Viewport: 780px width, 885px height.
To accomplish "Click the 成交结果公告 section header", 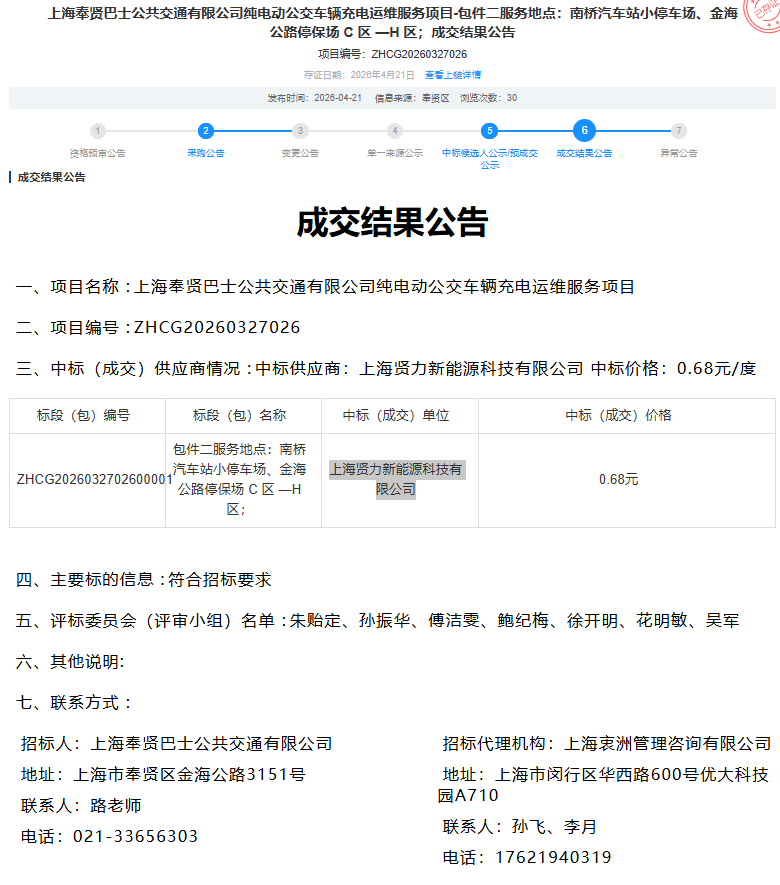I will click(x=52, y=177).
